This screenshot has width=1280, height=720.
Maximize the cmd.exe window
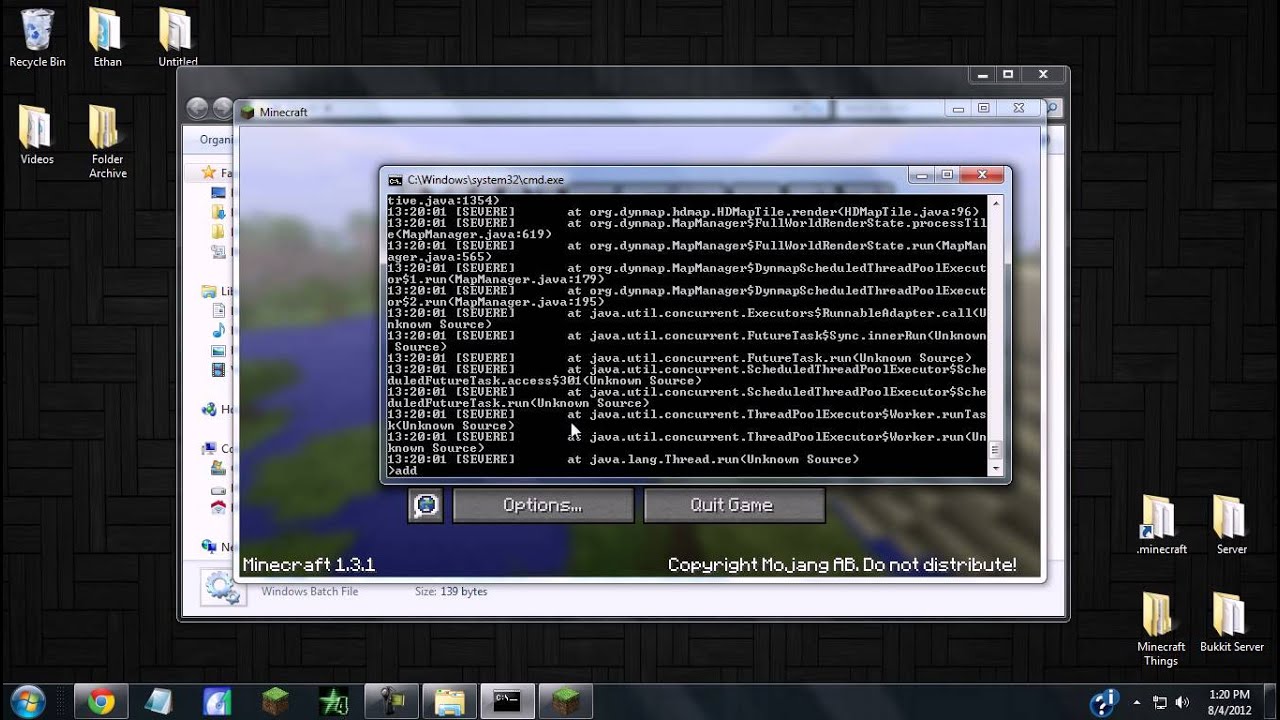[x=947, y=174]
